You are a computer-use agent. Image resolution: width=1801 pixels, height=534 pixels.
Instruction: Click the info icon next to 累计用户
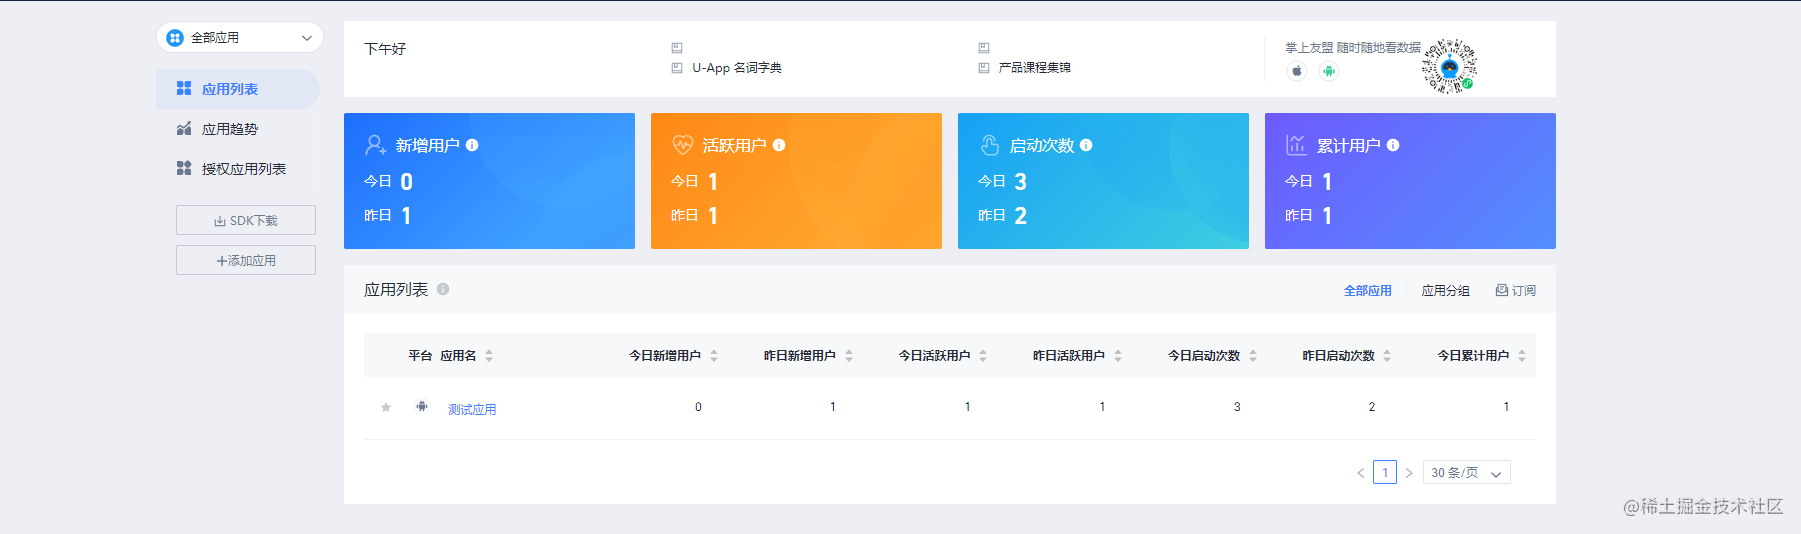(x=1393, y=145)
